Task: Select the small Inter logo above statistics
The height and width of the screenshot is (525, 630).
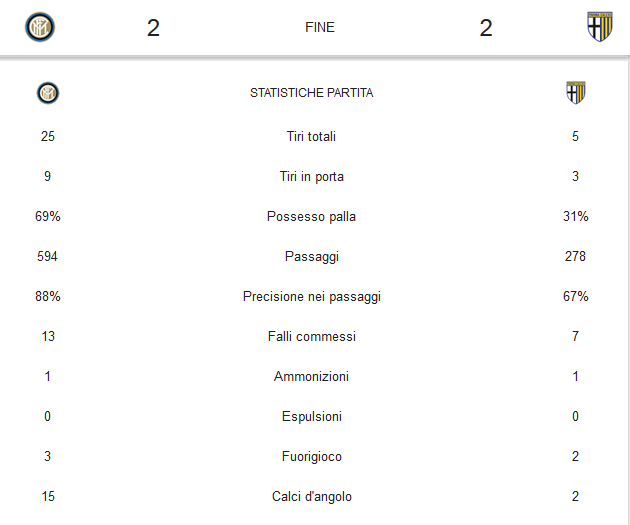Action: click(x=48, y=93)
